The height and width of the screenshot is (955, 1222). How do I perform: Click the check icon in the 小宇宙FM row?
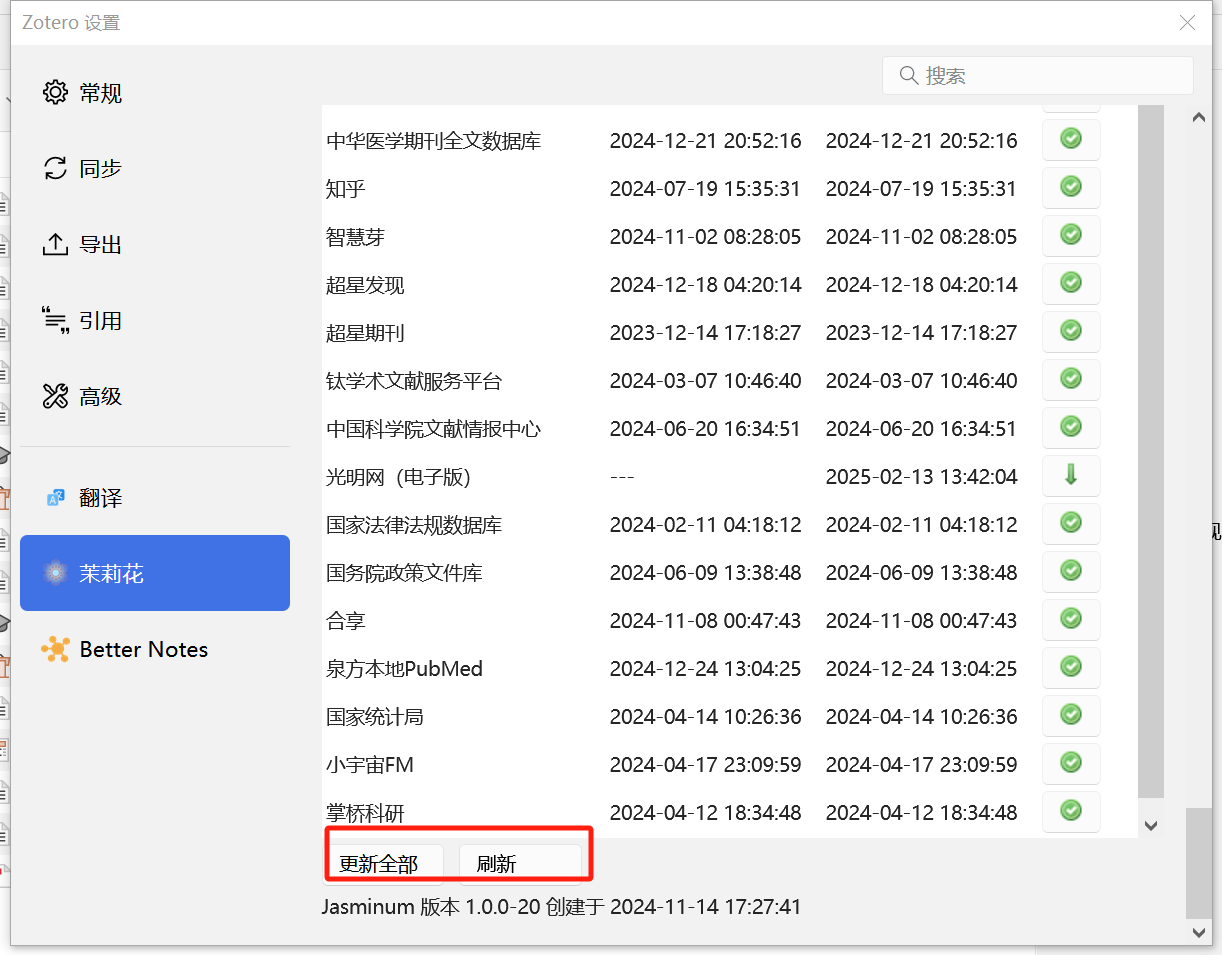(1071, 764)
